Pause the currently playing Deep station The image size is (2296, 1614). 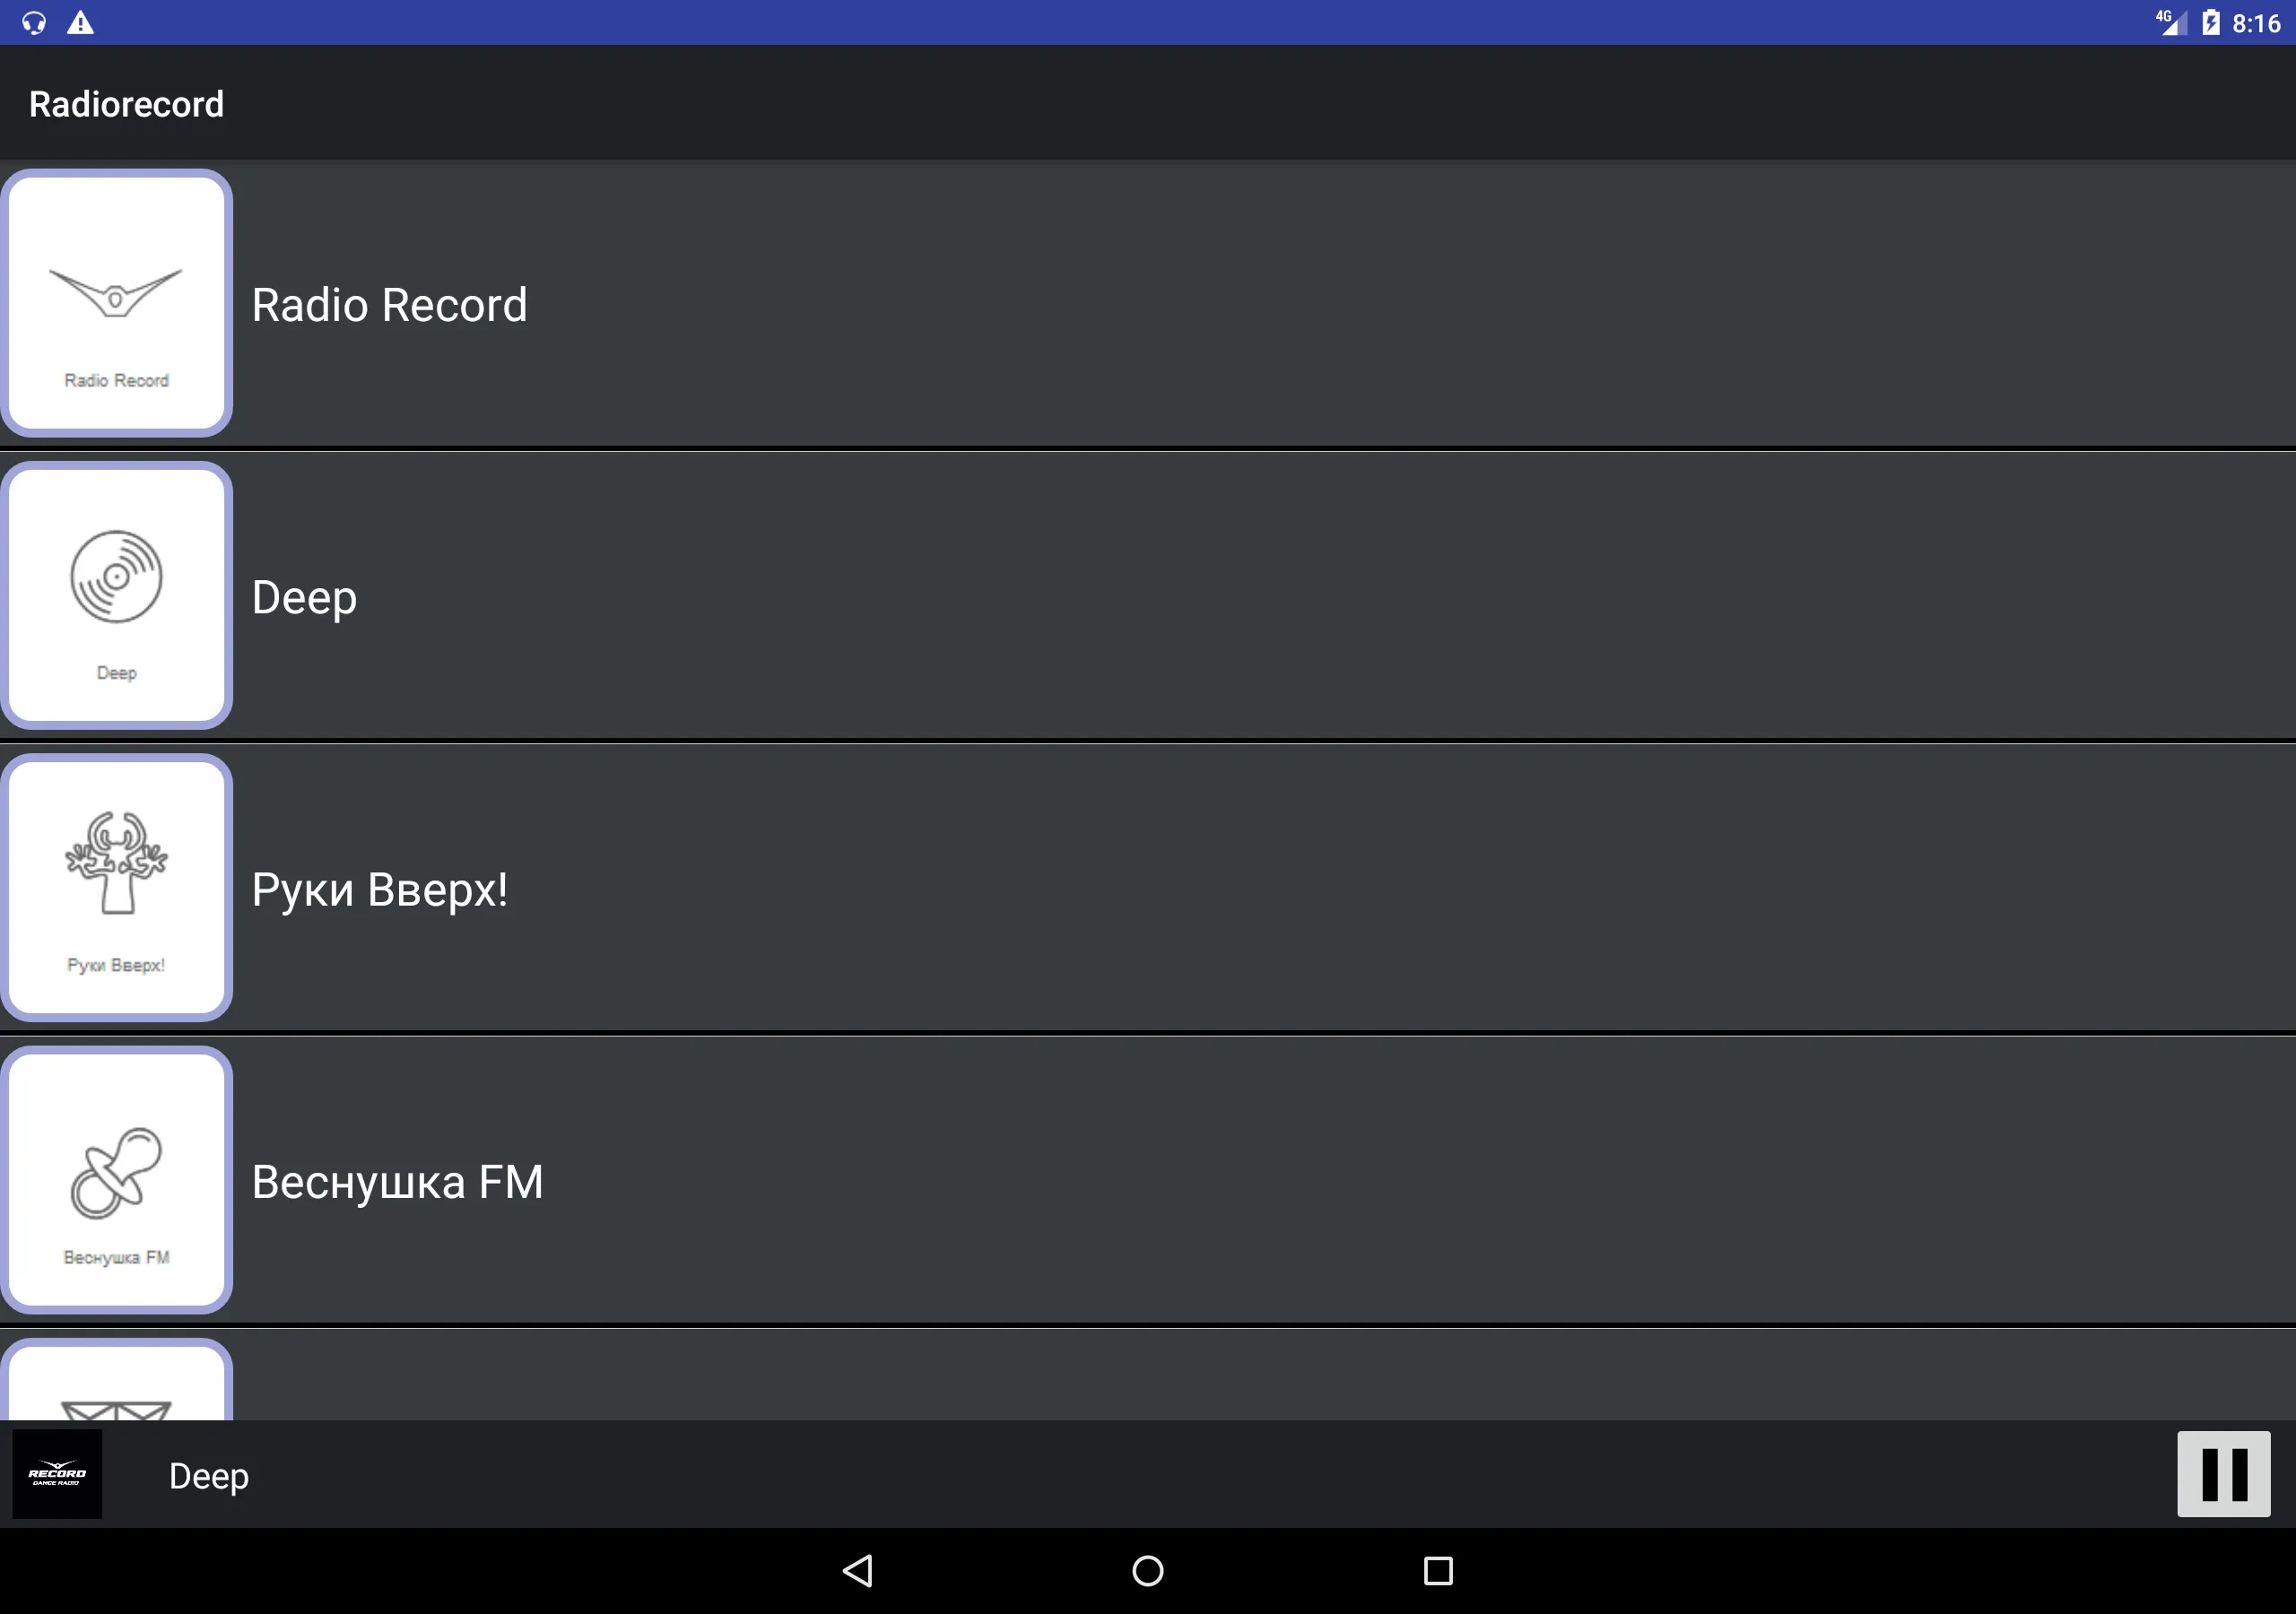[x=2226, y=1472]
